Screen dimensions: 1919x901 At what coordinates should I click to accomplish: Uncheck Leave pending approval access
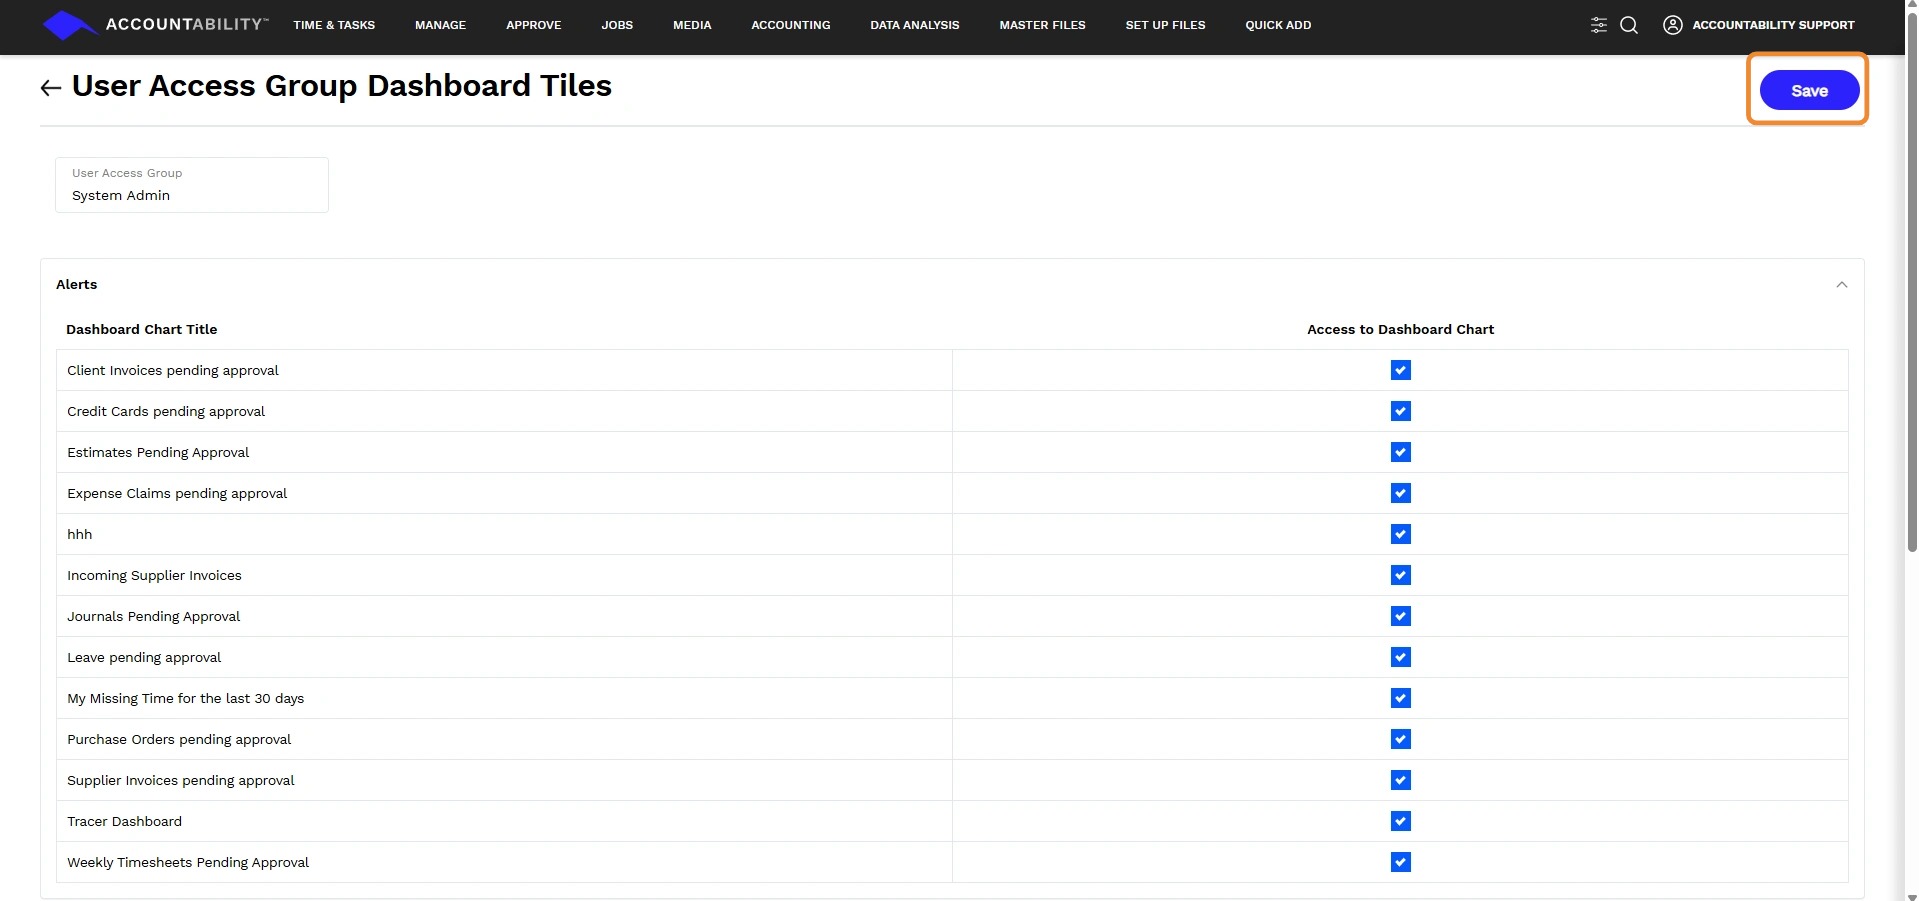point(1400,658)
